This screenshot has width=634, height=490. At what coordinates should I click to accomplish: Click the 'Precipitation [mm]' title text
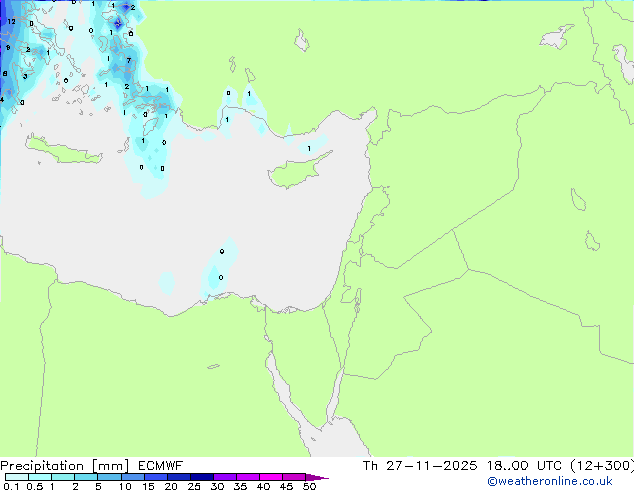[x=65, y=466]
